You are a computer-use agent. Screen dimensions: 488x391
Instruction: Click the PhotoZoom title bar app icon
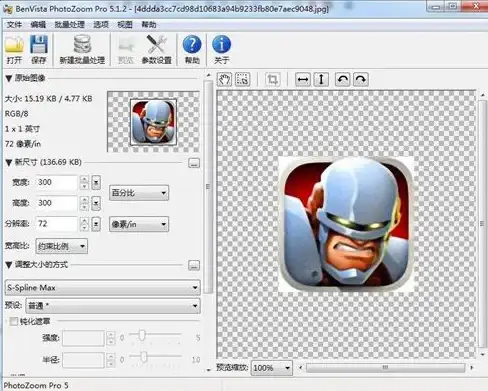7,9
